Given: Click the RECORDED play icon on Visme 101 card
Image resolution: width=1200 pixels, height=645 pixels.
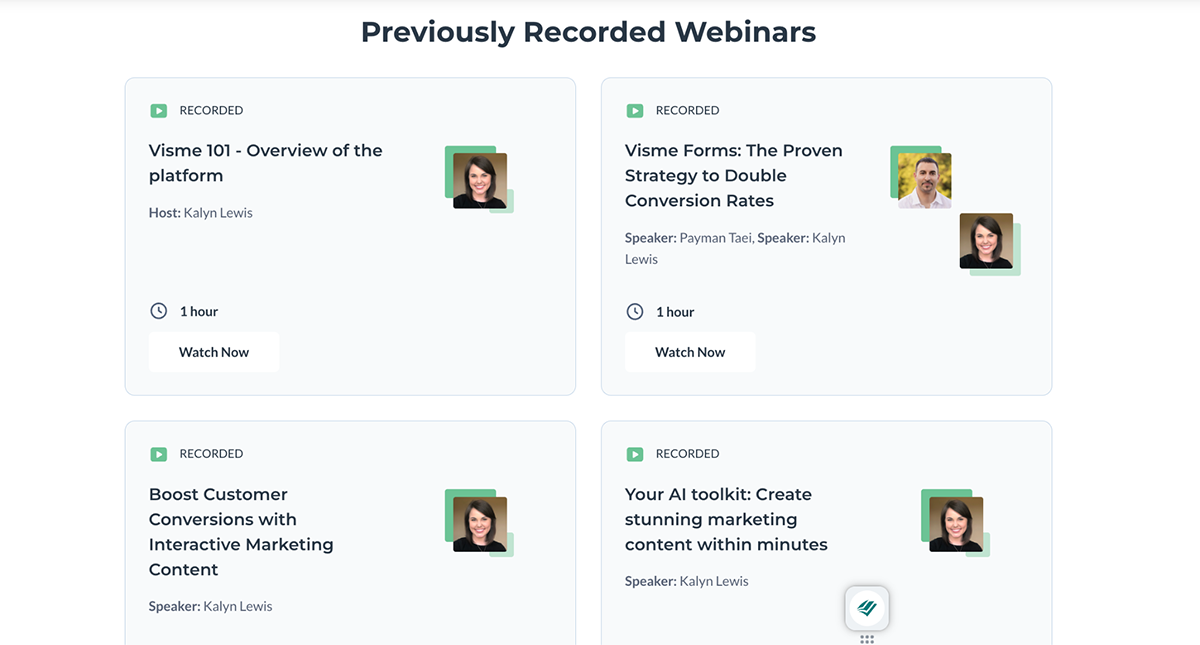Looking at the screenshot, I should (x=159, y=110).
